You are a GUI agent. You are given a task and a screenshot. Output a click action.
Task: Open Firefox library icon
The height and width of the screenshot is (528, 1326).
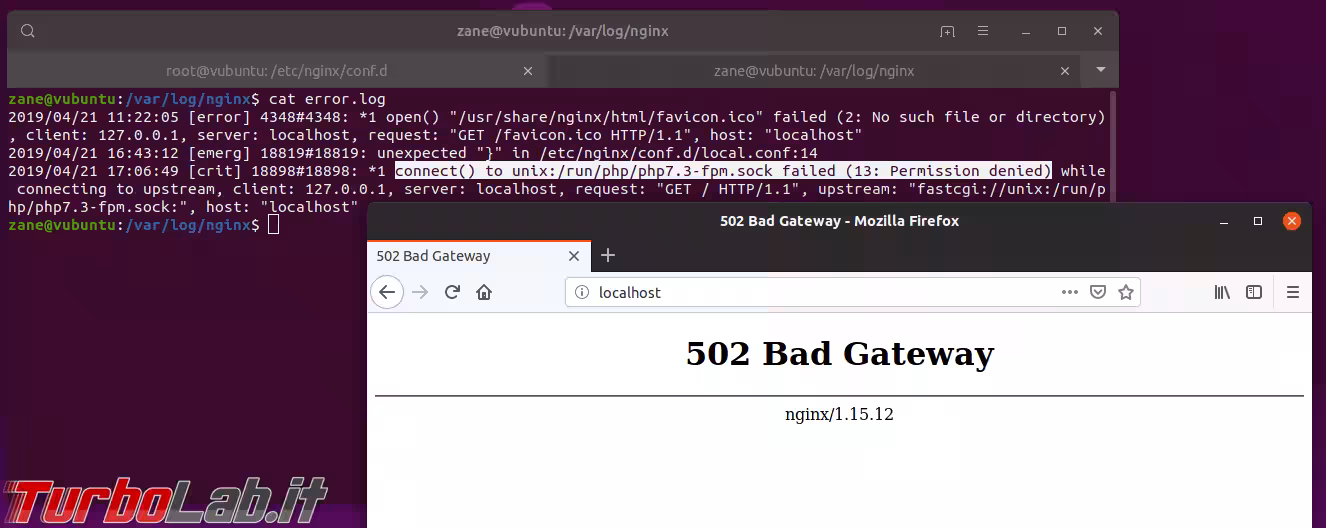click(1222, 292)
